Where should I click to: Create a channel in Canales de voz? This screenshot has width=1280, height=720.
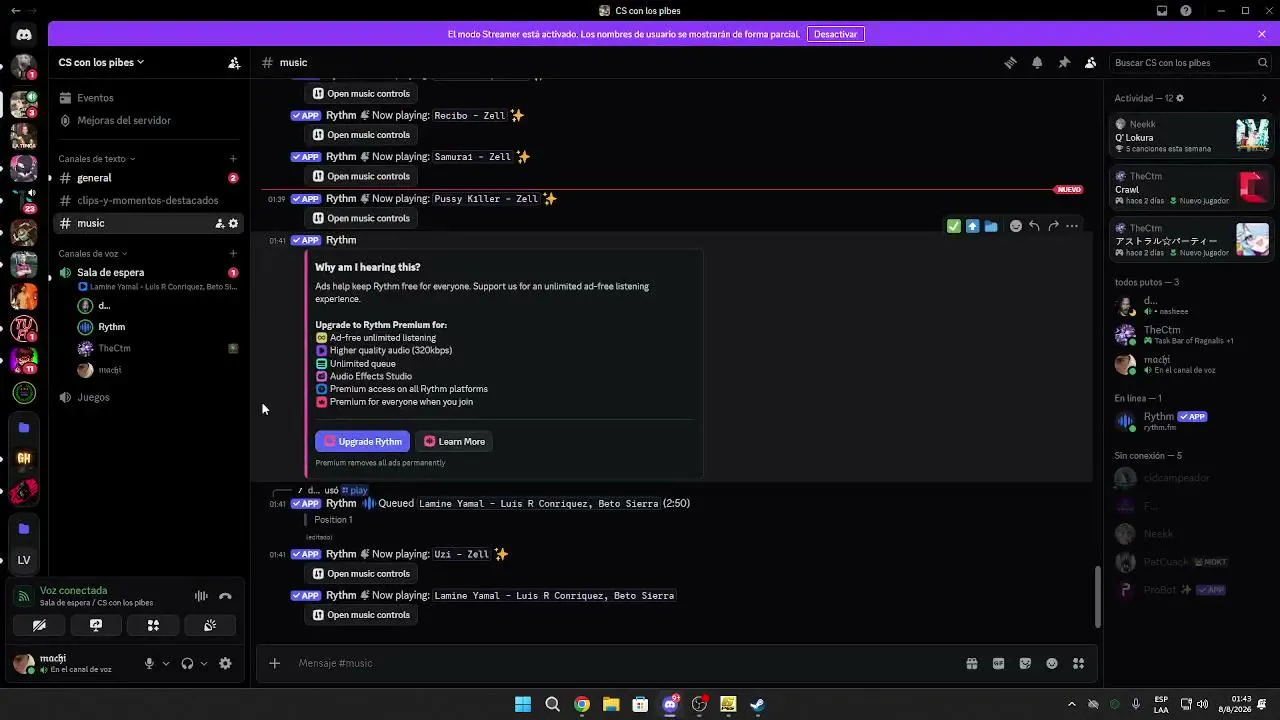tap(233, 253)
